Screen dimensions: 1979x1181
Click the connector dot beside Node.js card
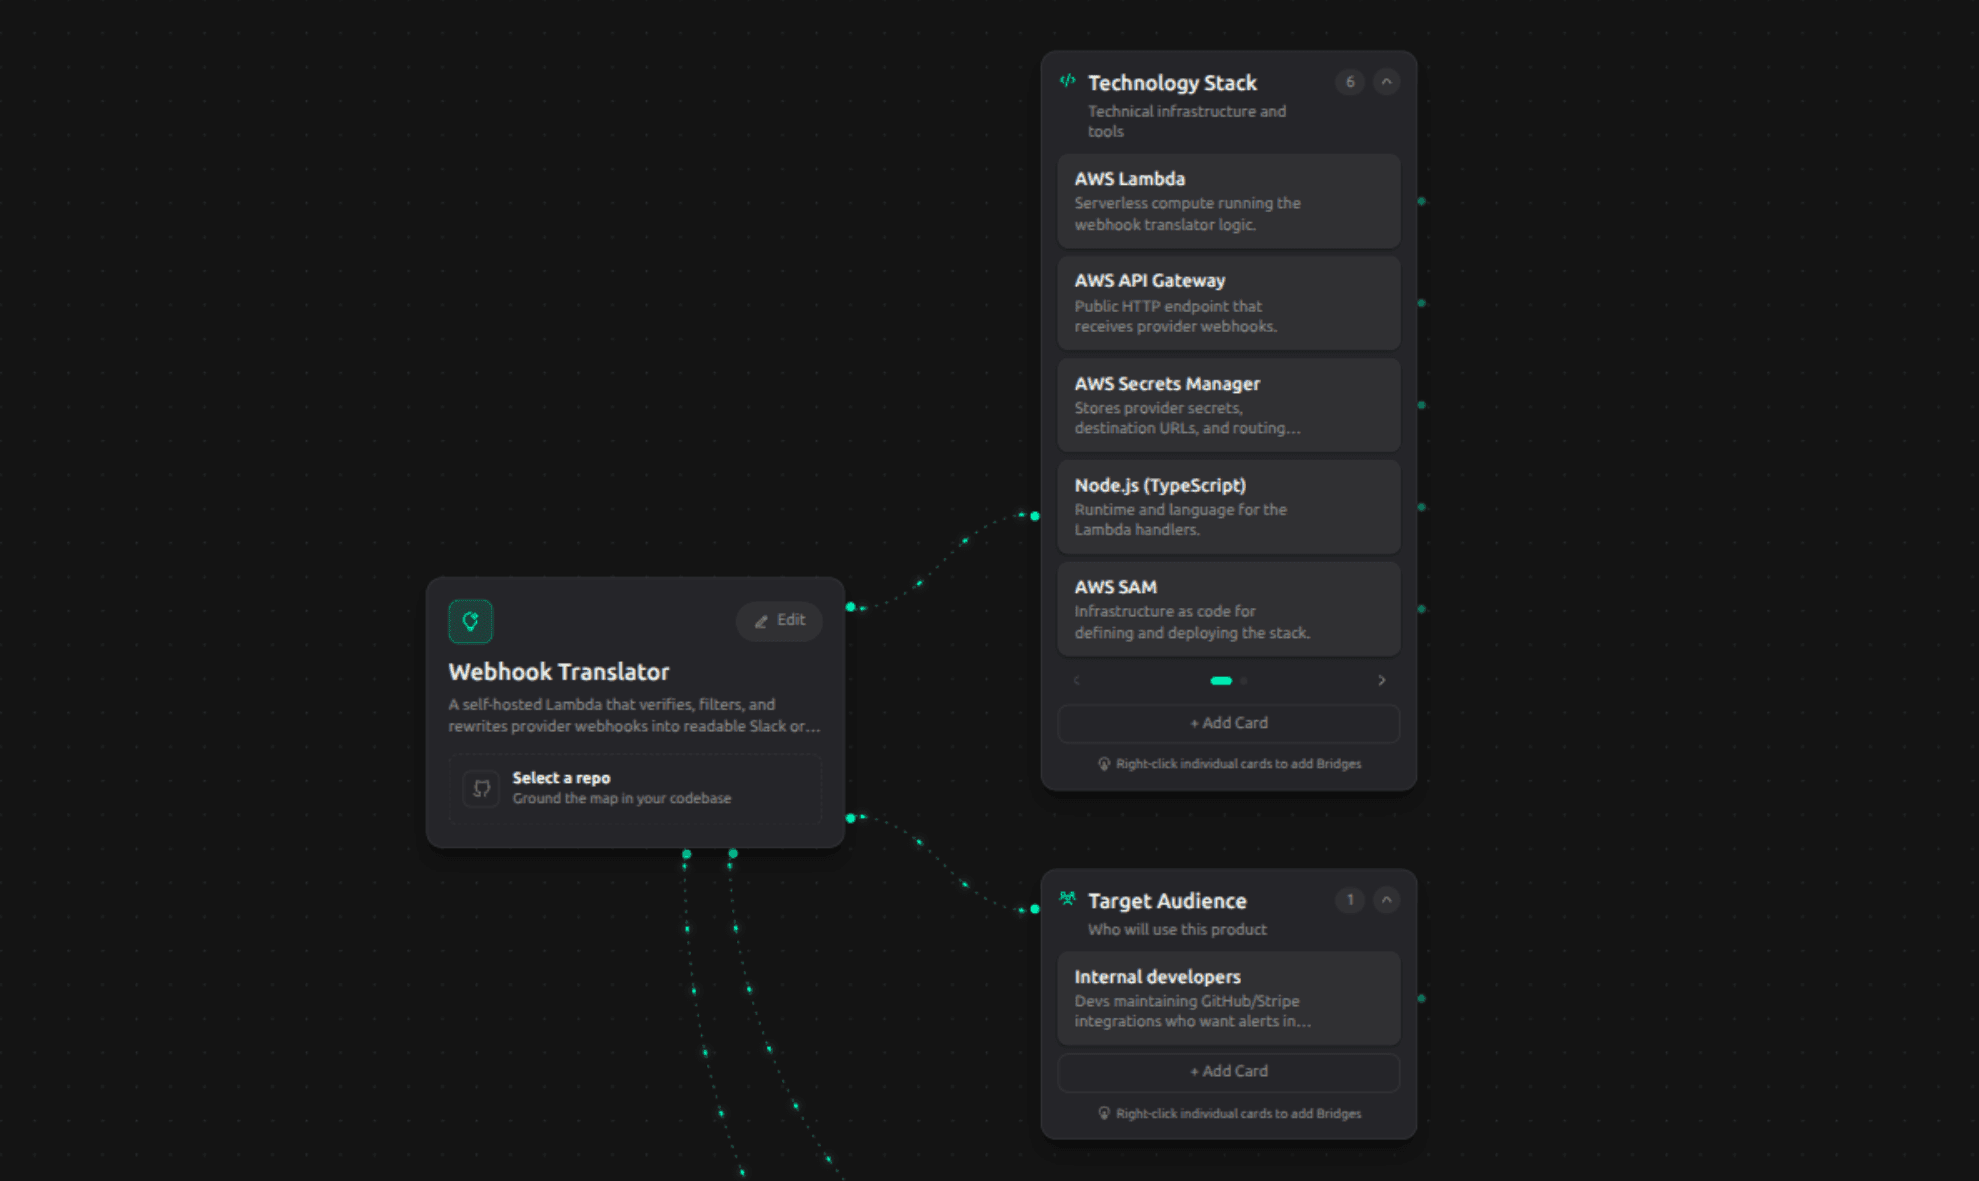1421,507
